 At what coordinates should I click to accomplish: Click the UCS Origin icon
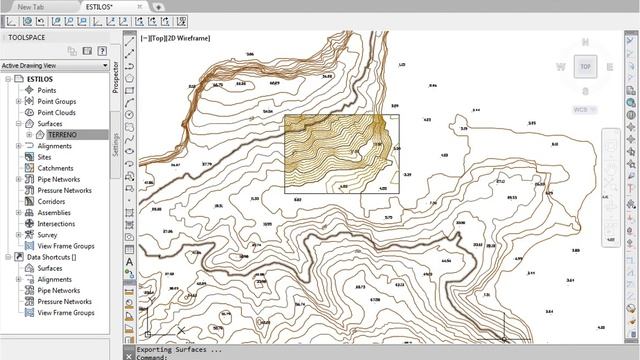pyautogui.click(x=98, y=21)
